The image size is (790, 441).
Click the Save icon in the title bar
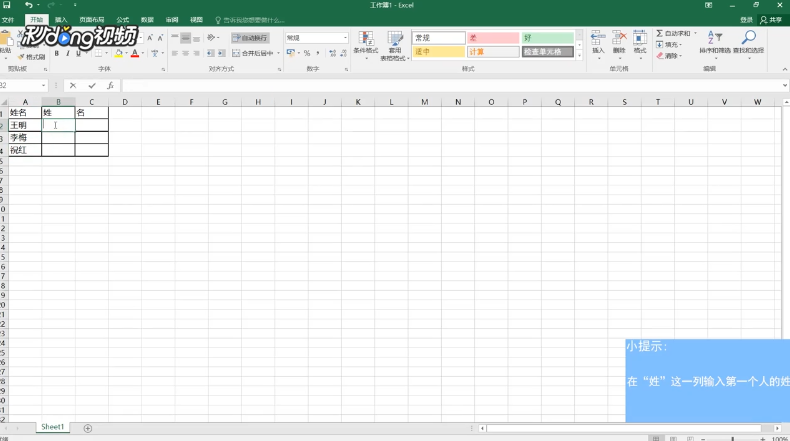coord(7,5)
